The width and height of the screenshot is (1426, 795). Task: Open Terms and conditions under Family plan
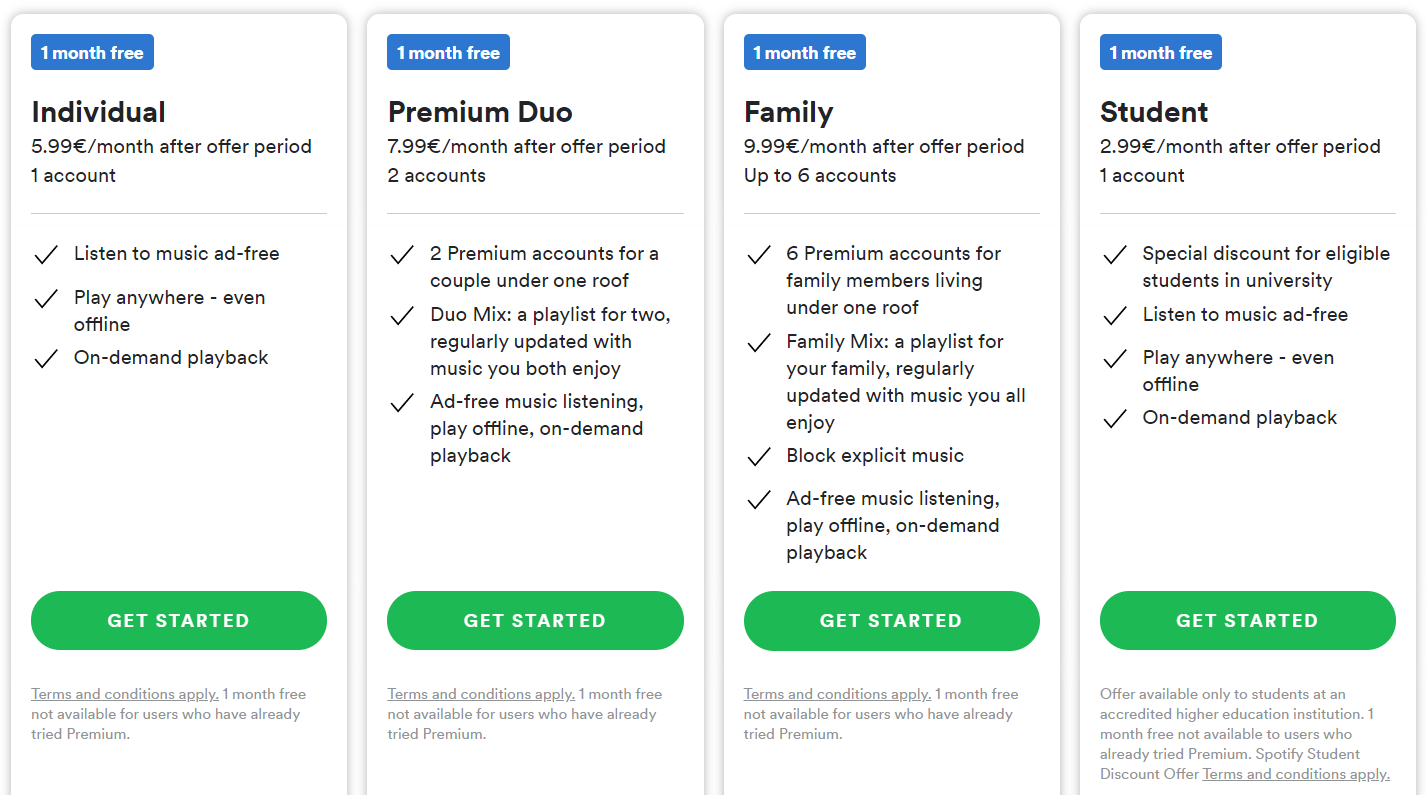pyautogui.click(x=837, y=694)
